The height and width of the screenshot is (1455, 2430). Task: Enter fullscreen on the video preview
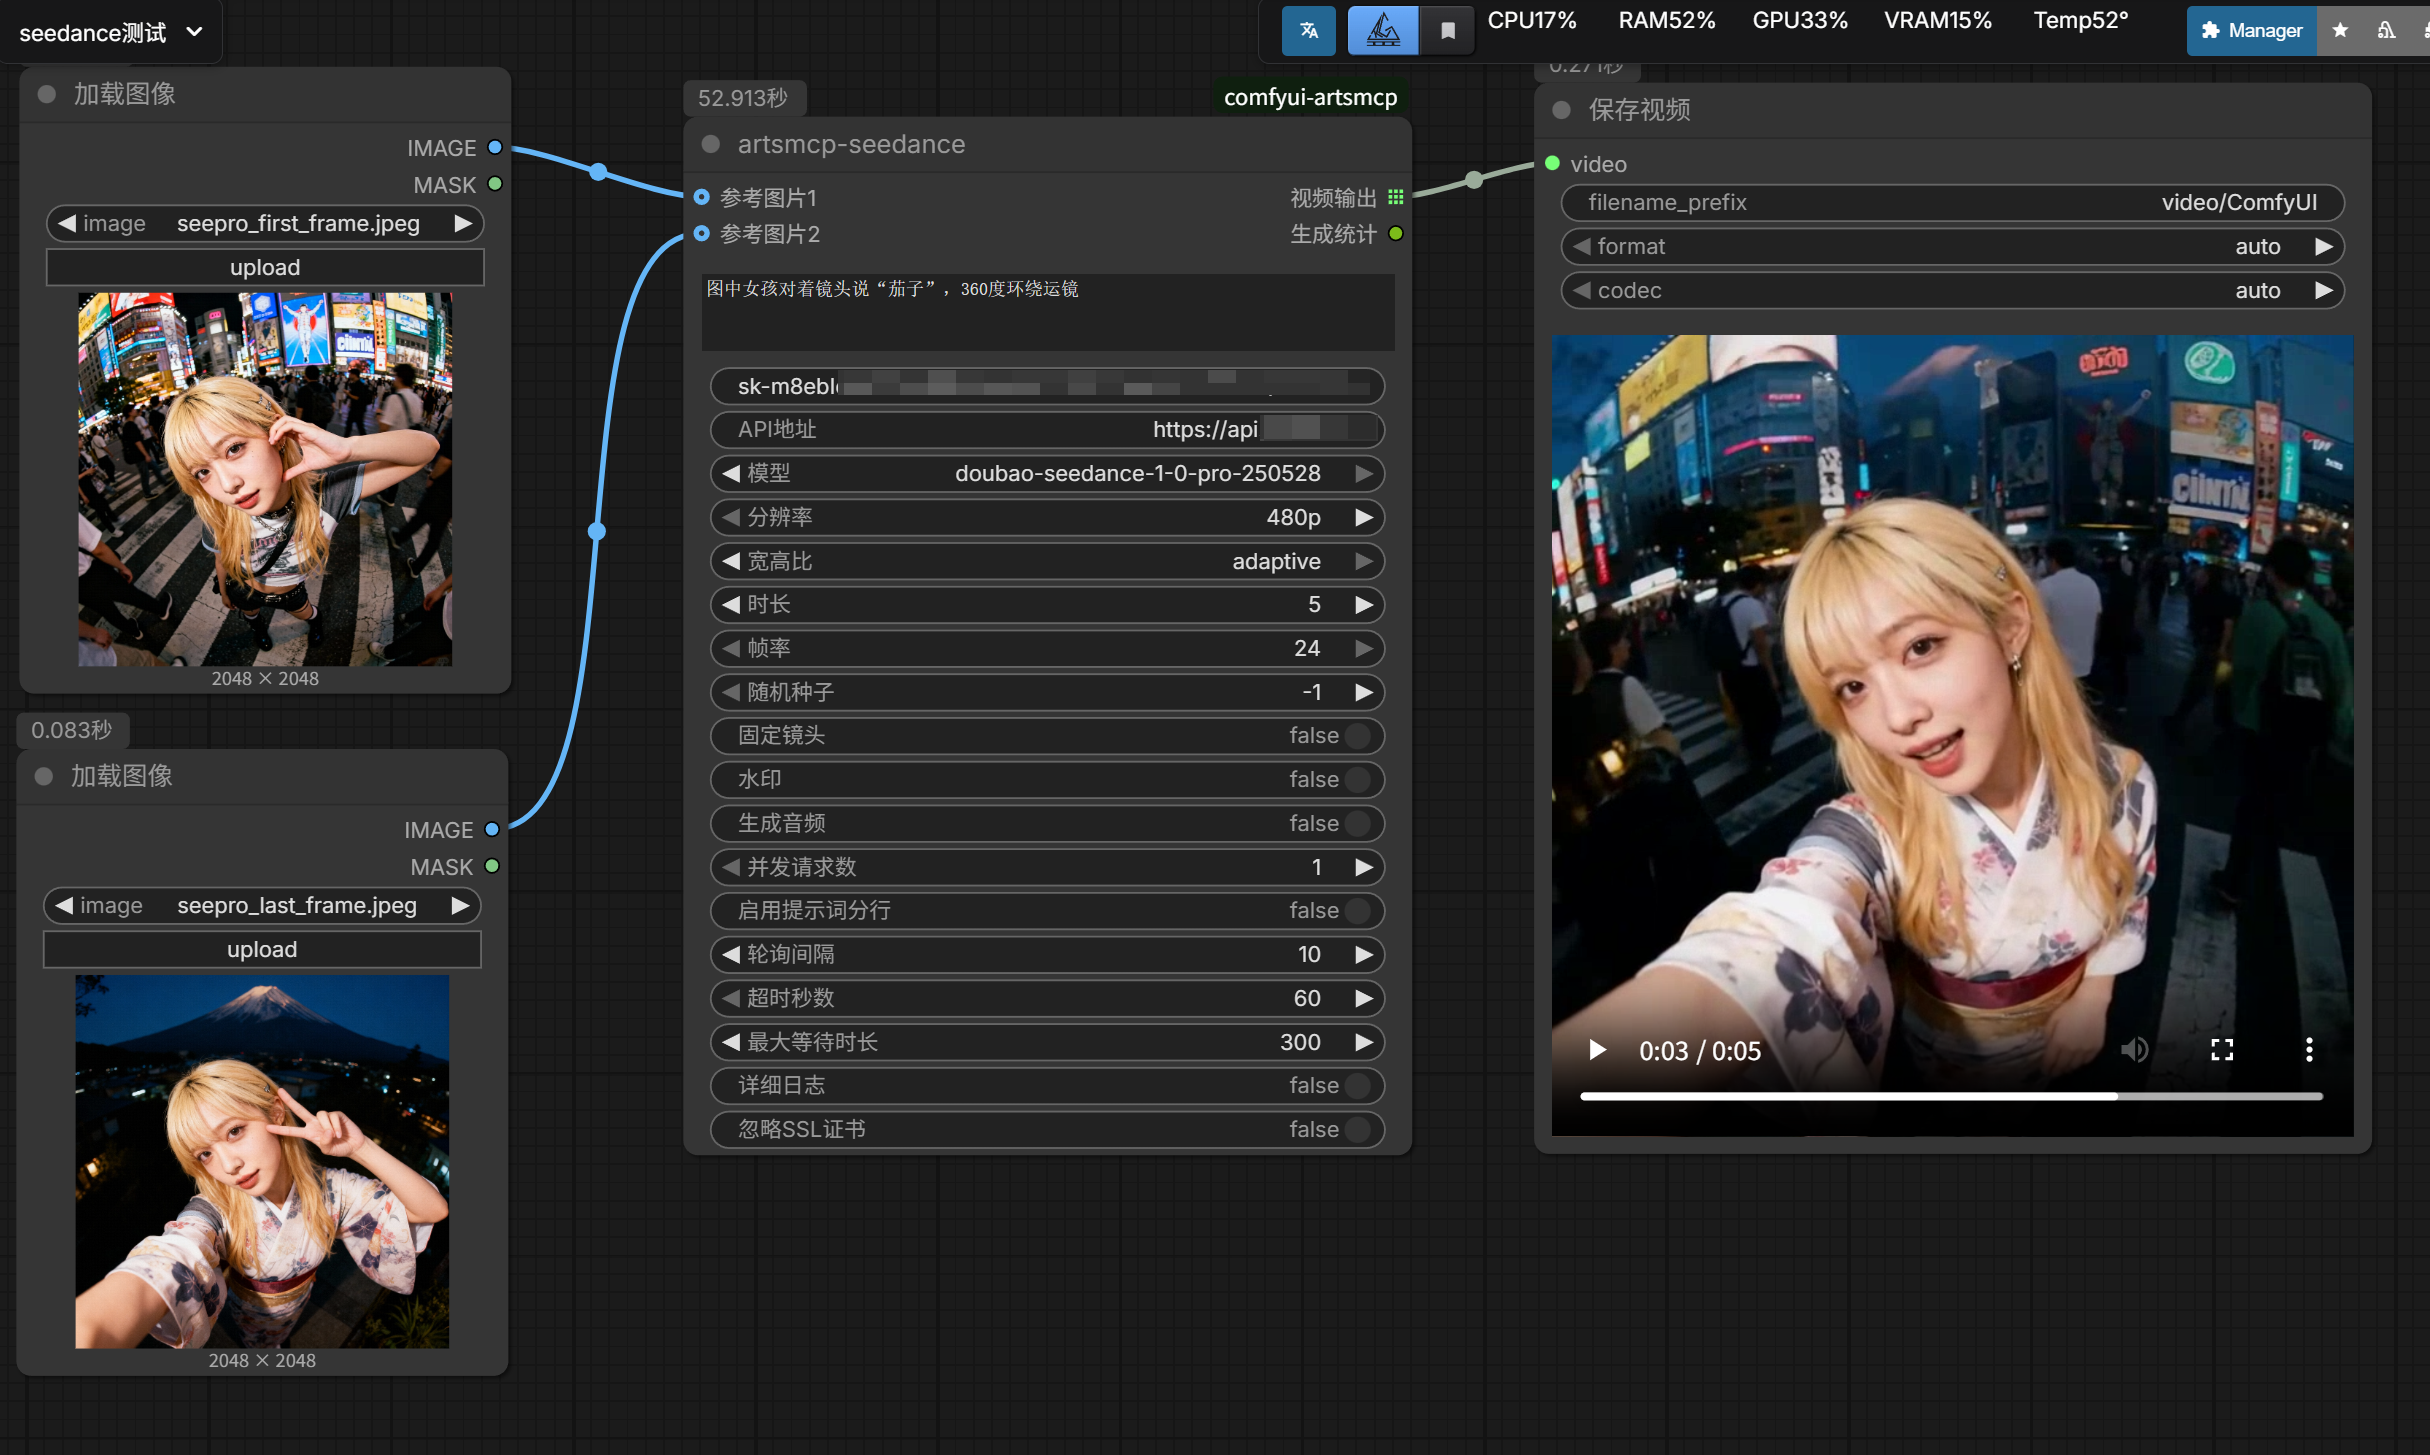tap(2221, 1050)
